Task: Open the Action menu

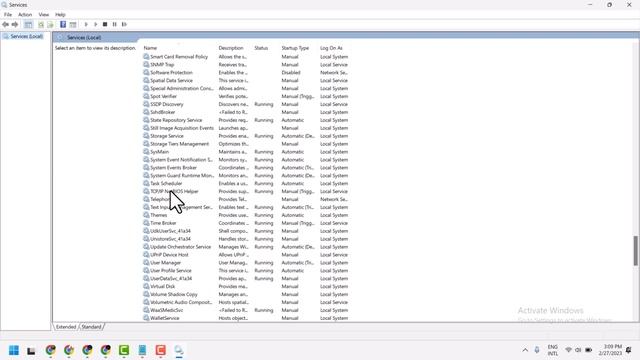Action: [x=25, y=15]
